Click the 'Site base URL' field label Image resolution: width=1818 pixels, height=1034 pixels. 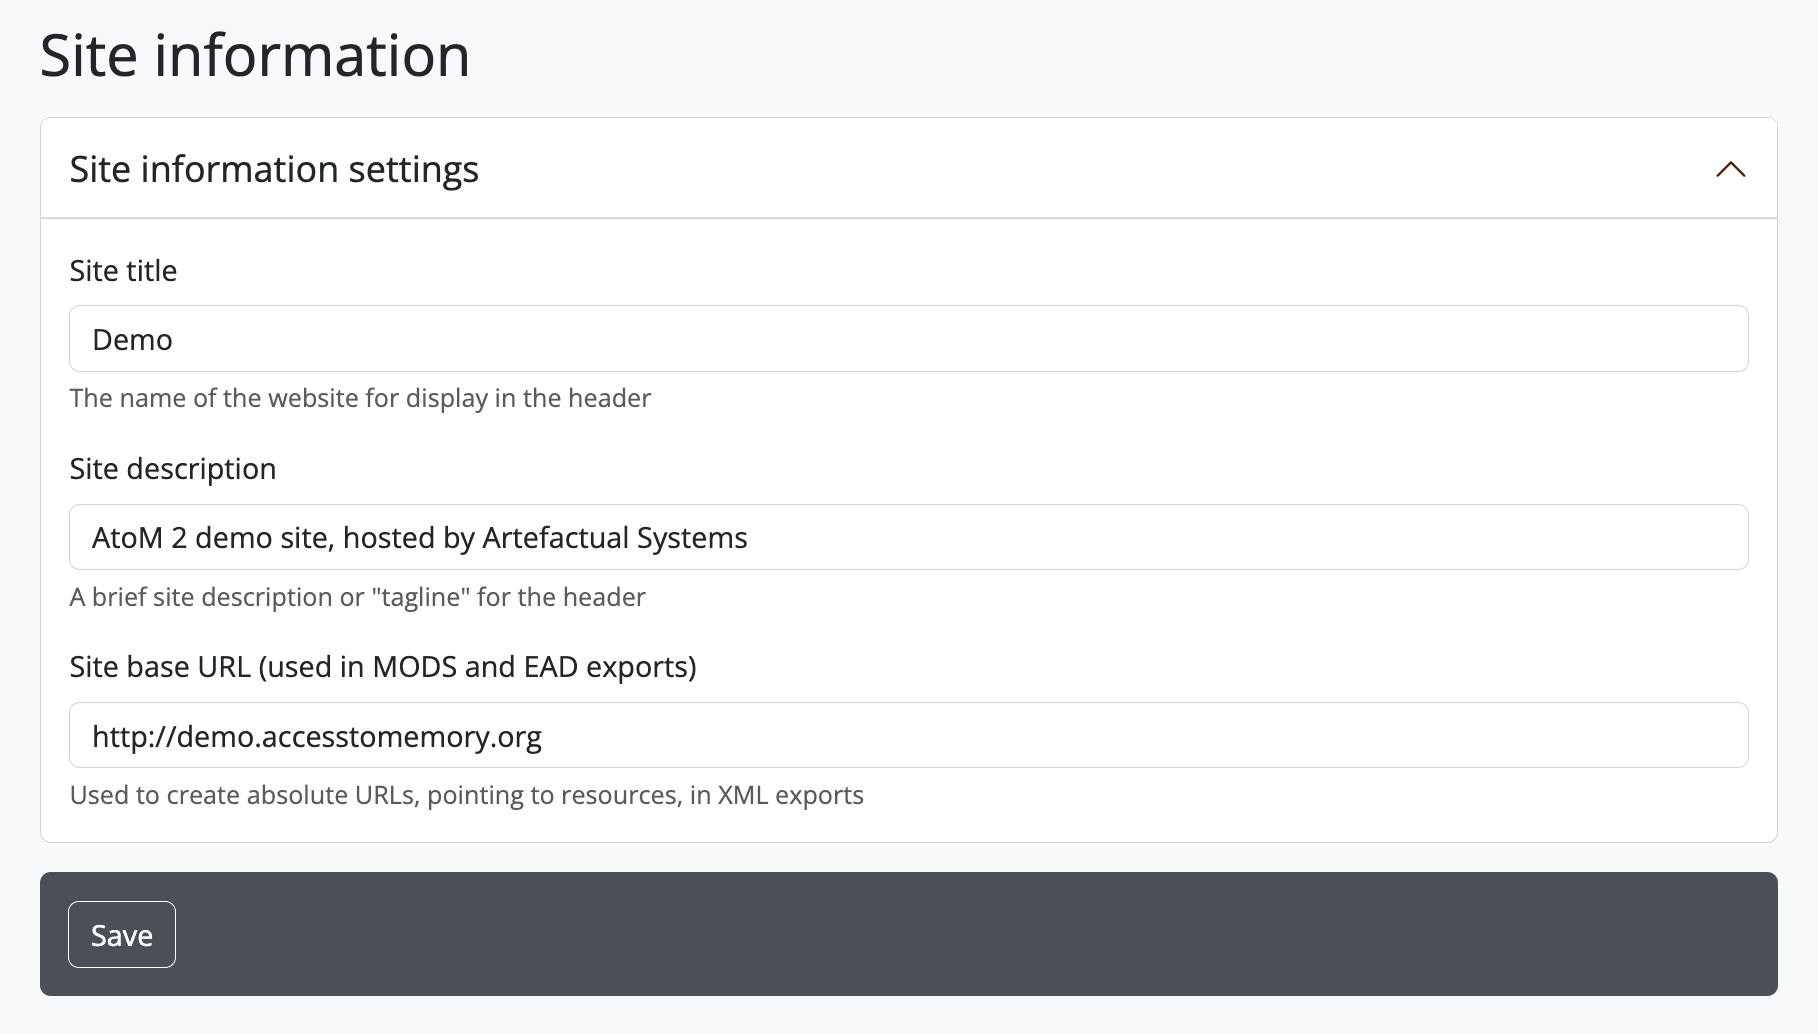(160, 667)
